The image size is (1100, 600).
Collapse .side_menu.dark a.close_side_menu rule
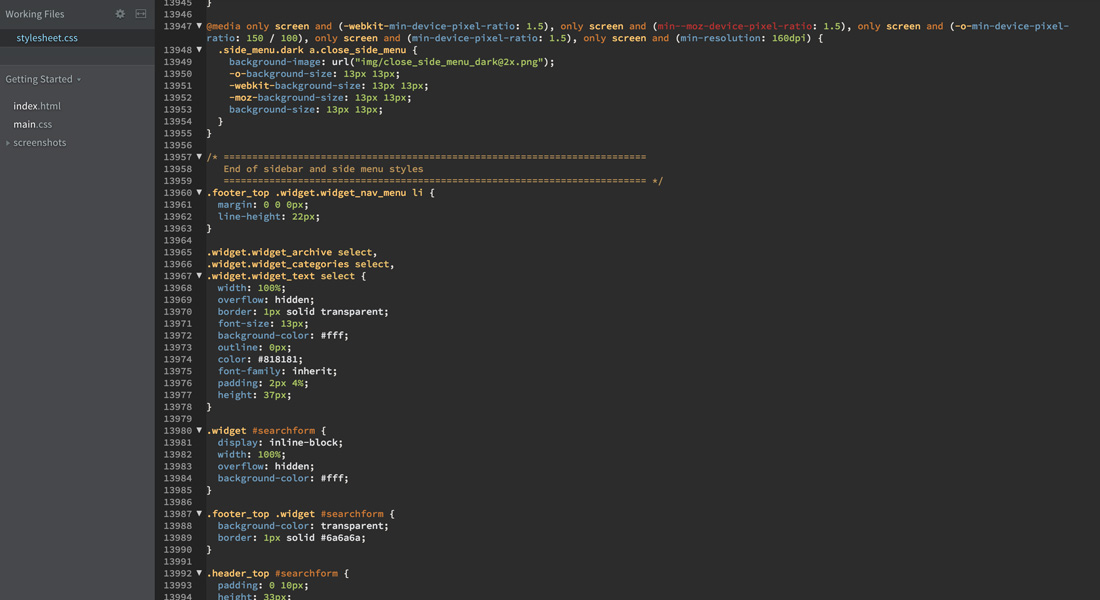[x=199, y=50]
